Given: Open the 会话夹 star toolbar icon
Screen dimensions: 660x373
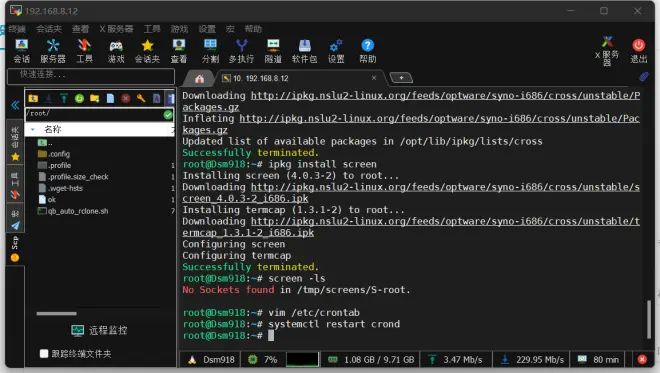Looking at the screenshot, I should tap(147, 51).
